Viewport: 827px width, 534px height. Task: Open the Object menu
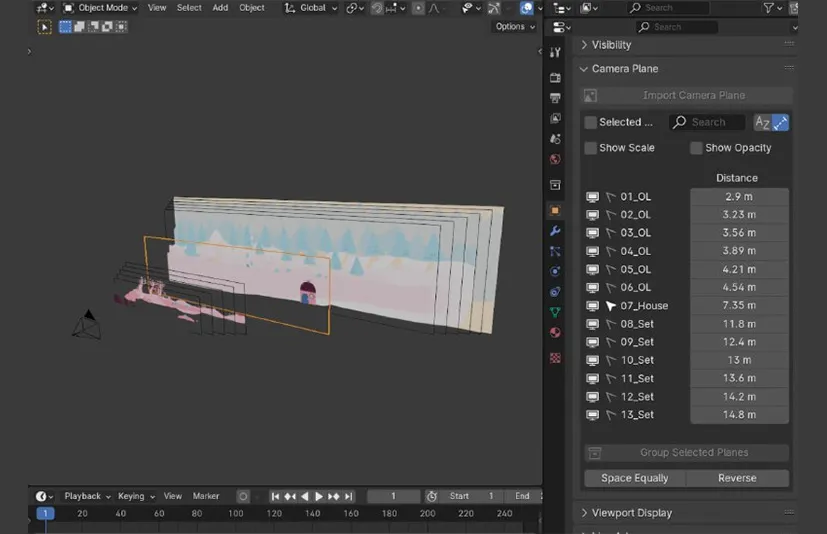[x=252, y=8]
